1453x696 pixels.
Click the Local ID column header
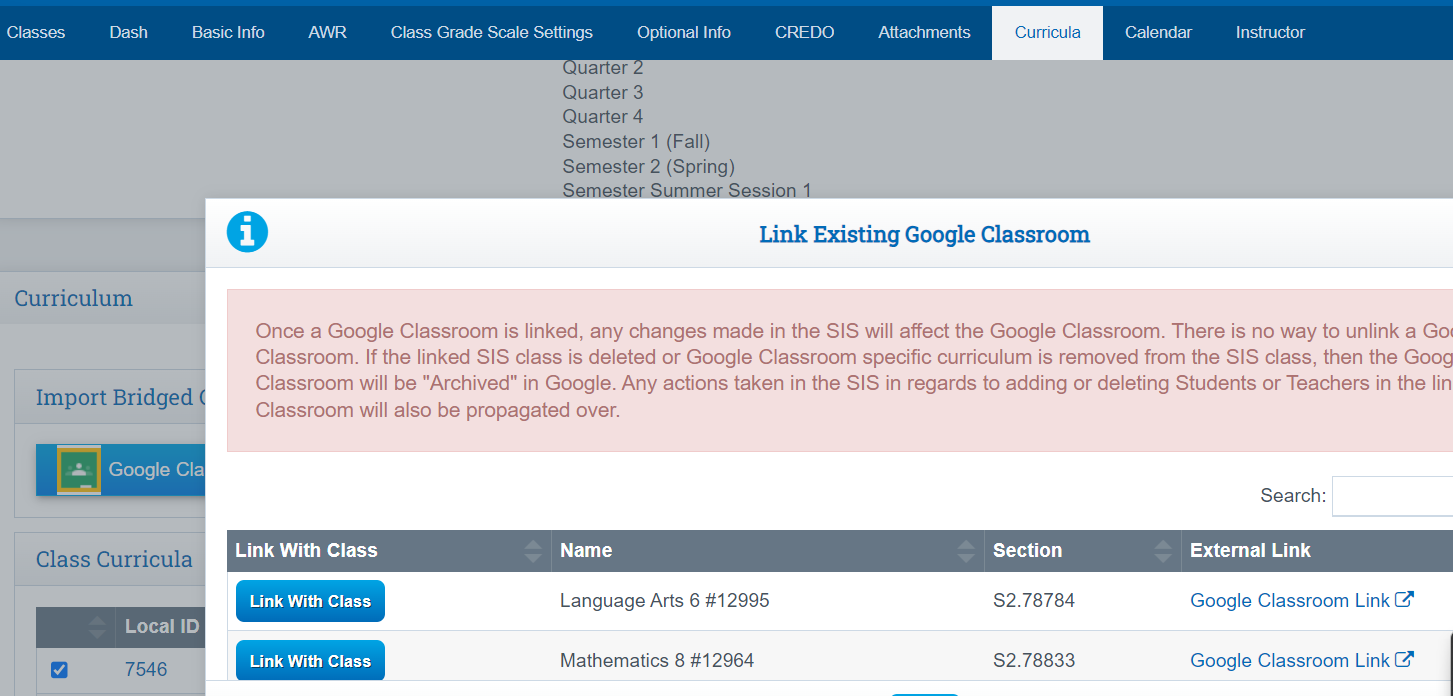coord(162,627)
